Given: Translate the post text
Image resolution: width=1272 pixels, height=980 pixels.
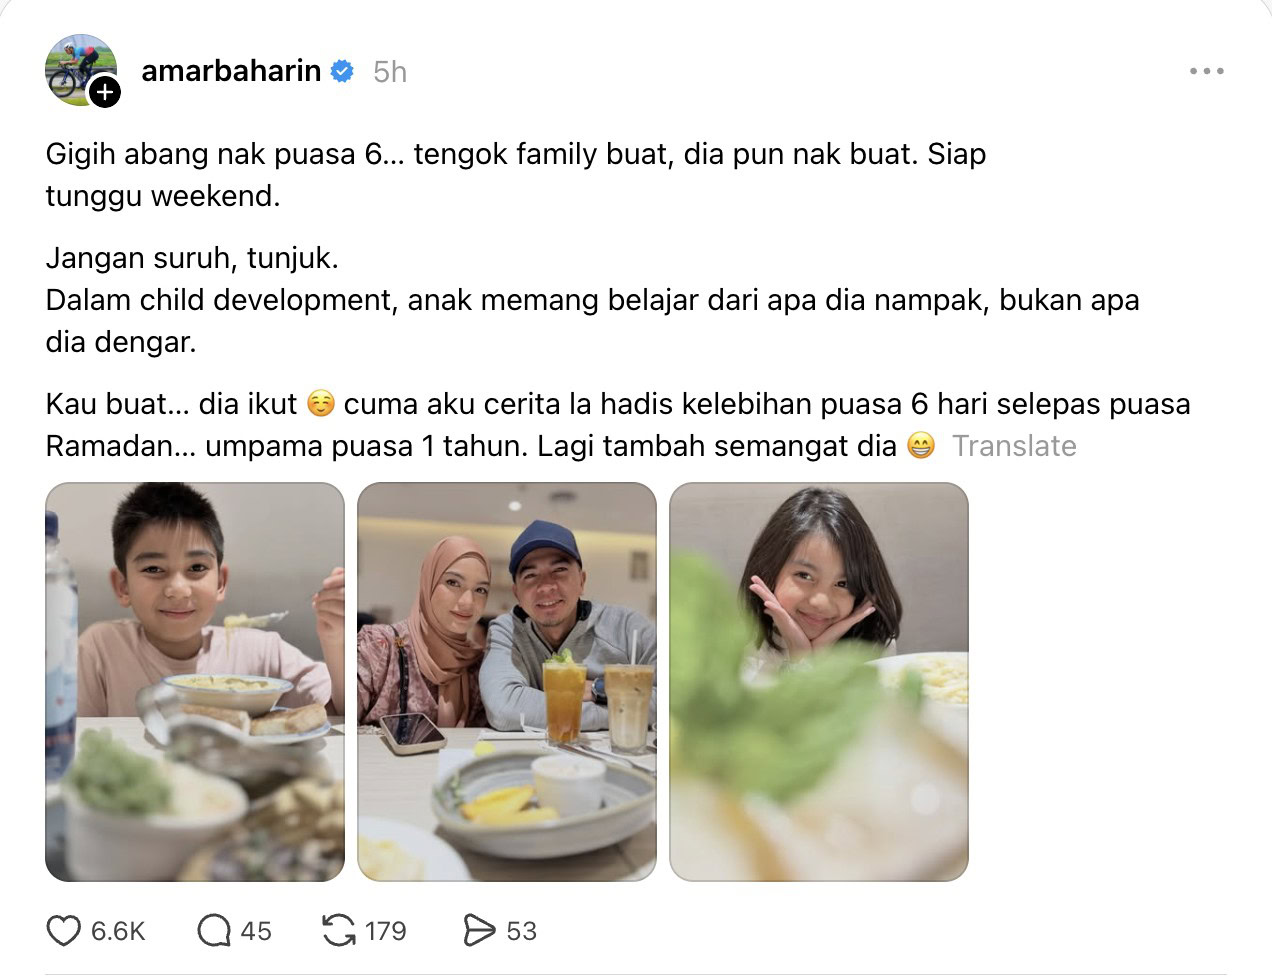Looking at the screenshot, I should tap(1014, 446).
